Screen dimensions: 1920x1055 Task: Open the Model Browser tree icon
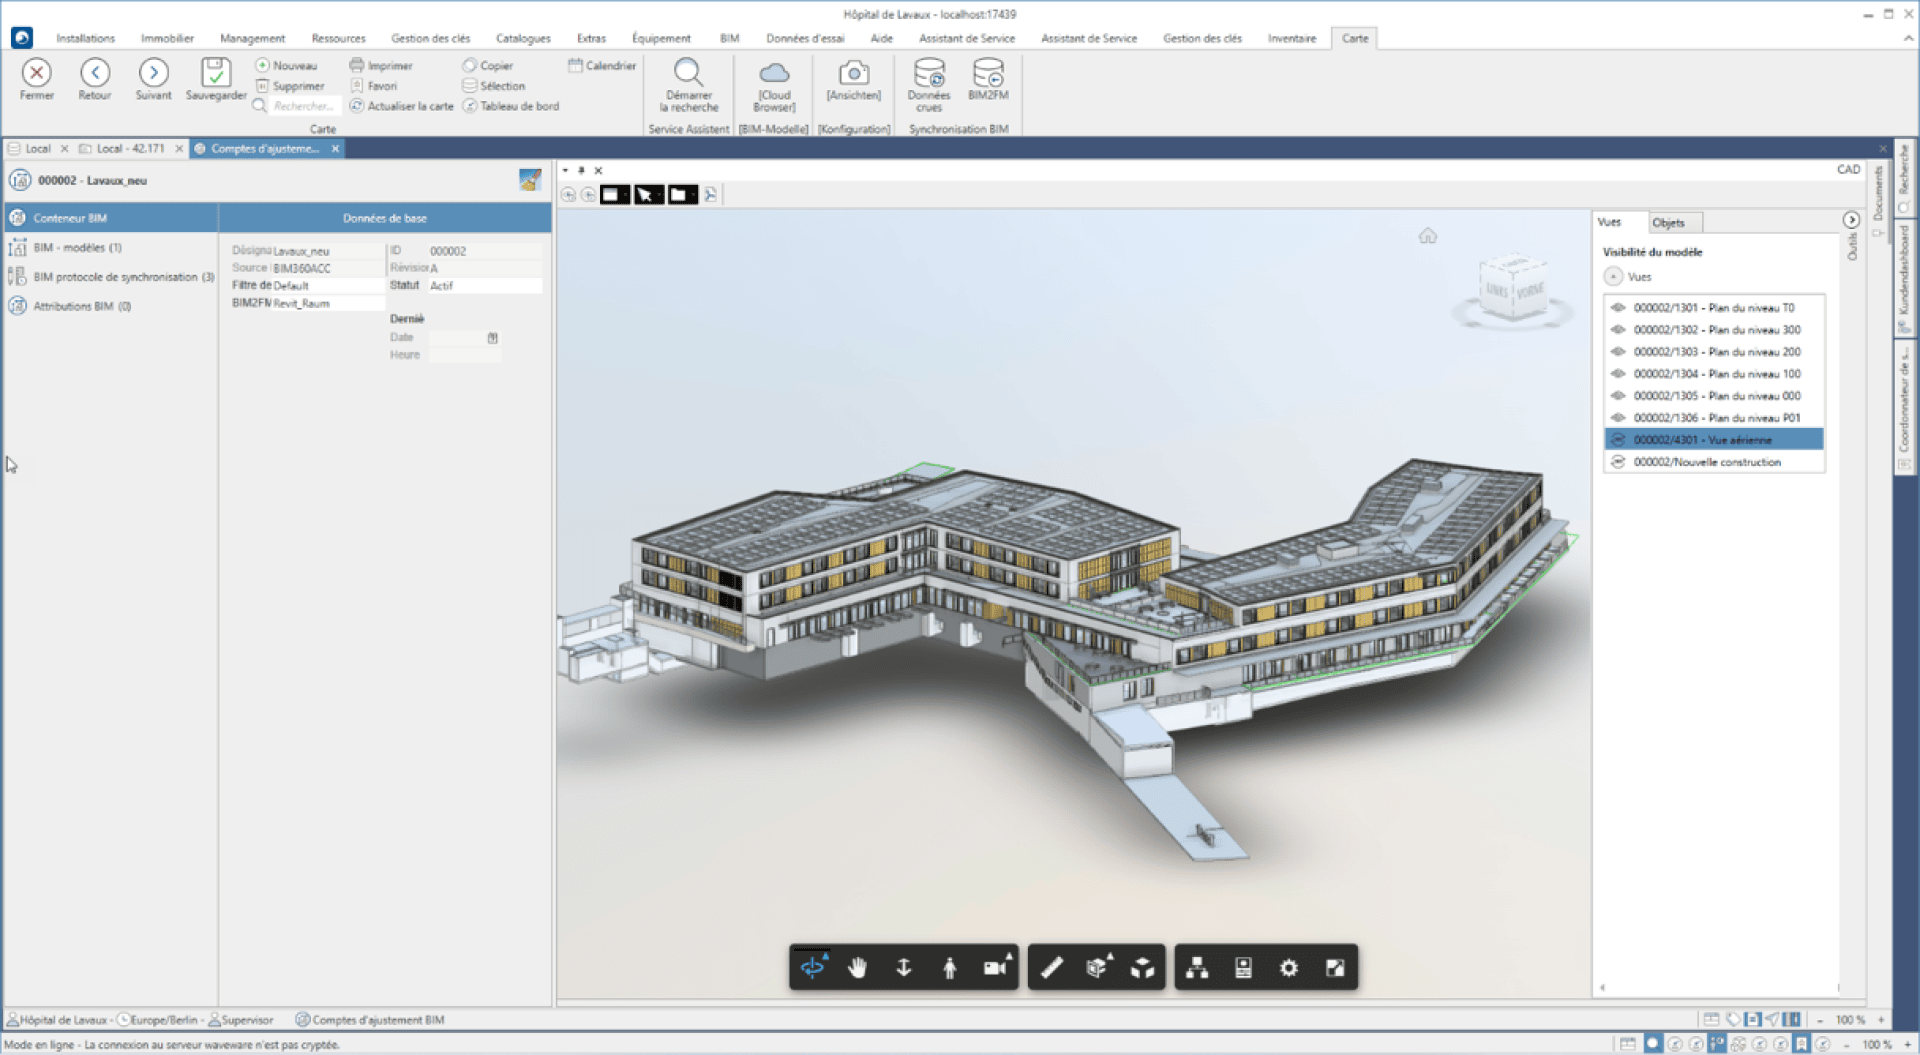click(x=1197, y=968)
